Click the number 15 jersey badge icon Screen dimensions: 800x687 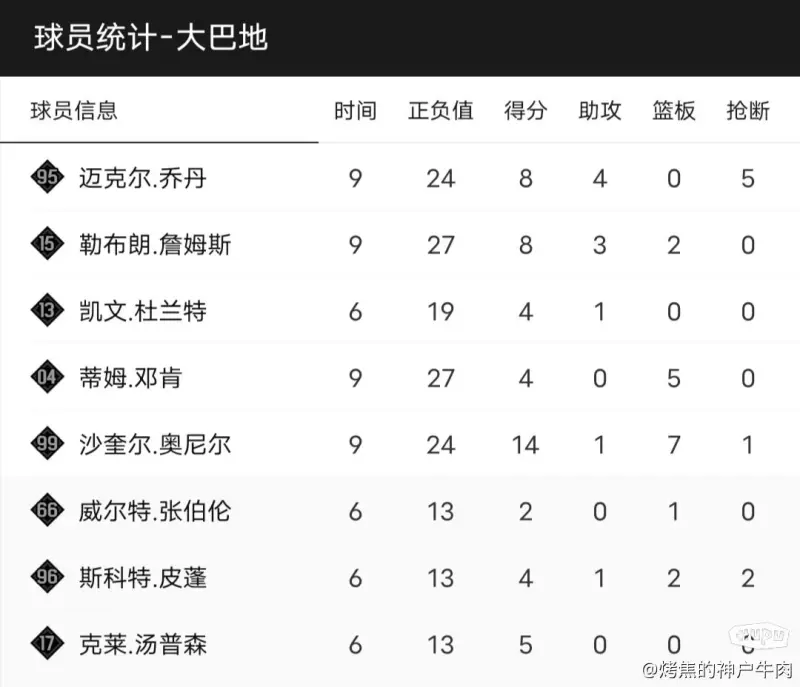tap(46, 244)
